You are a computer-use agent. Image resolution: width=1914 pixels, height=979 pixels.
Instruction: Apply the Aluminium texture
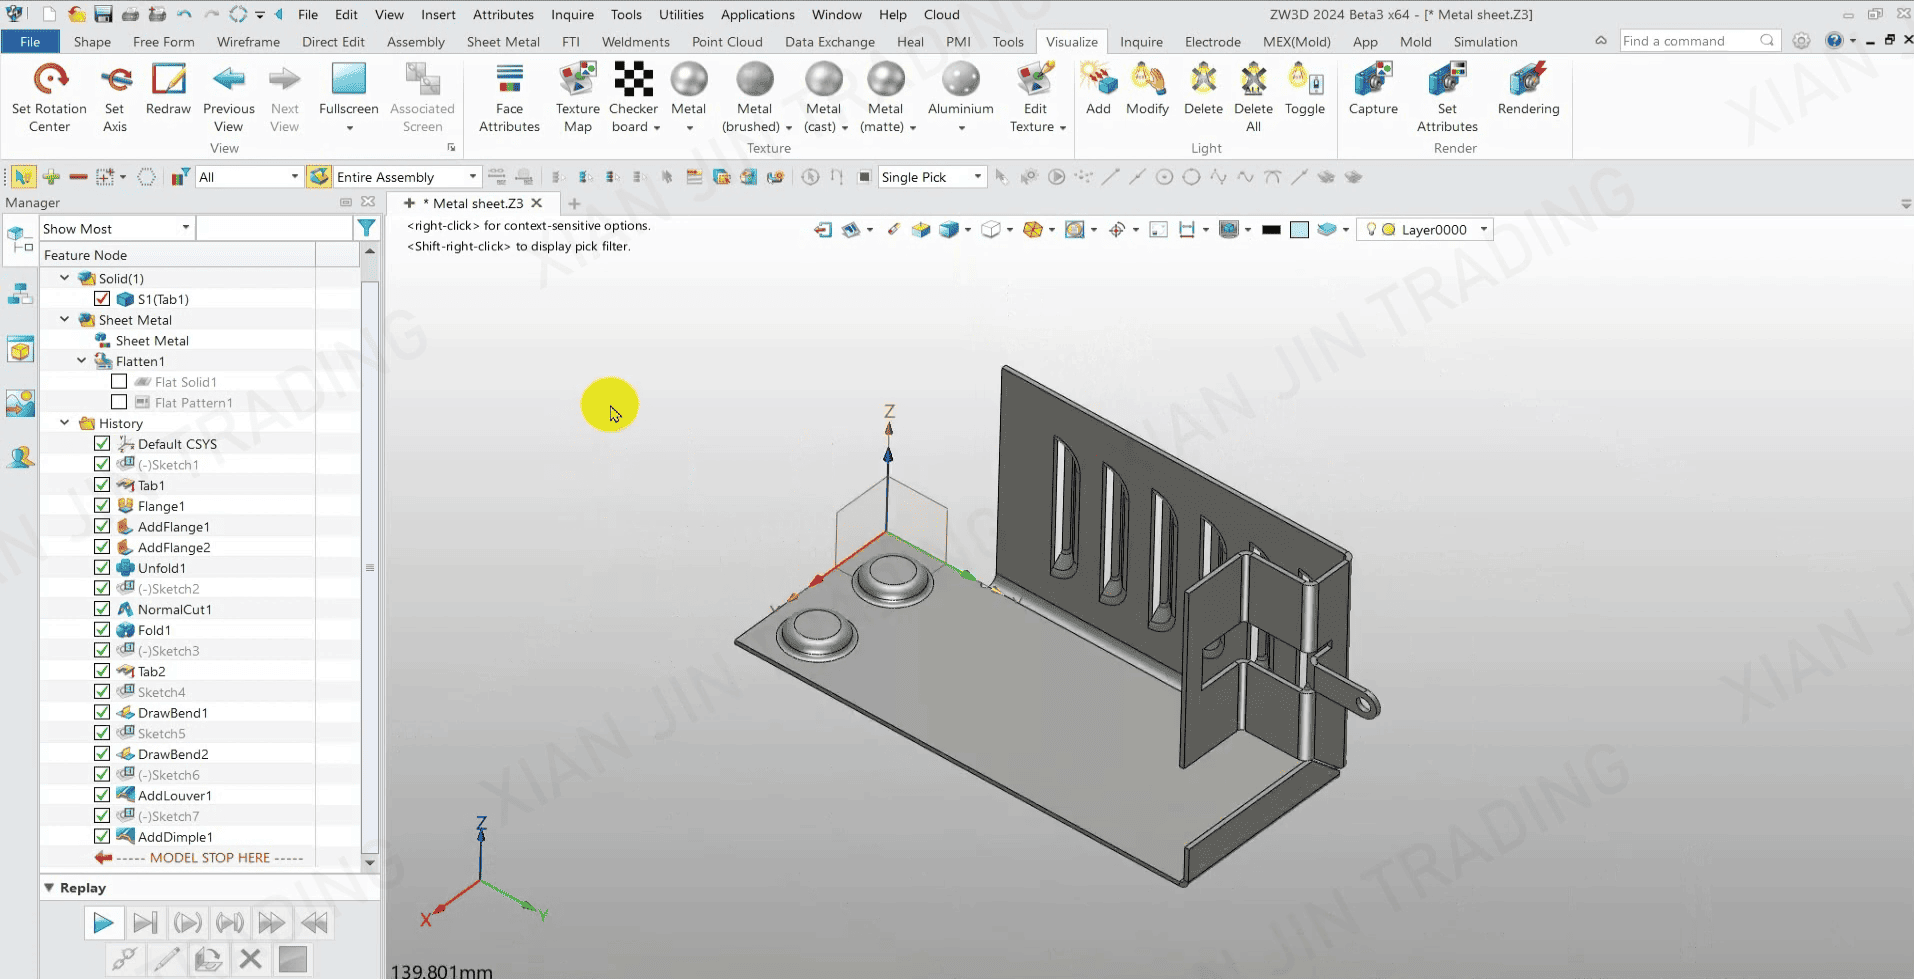(960, 80)
